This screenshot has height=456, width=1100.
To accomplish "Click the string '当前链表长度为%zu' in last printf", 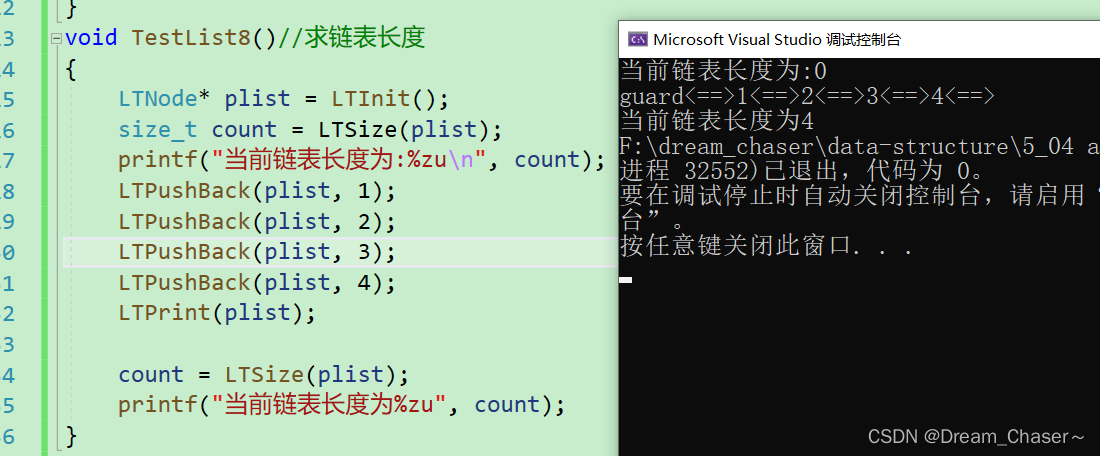I will coord(330,405).
